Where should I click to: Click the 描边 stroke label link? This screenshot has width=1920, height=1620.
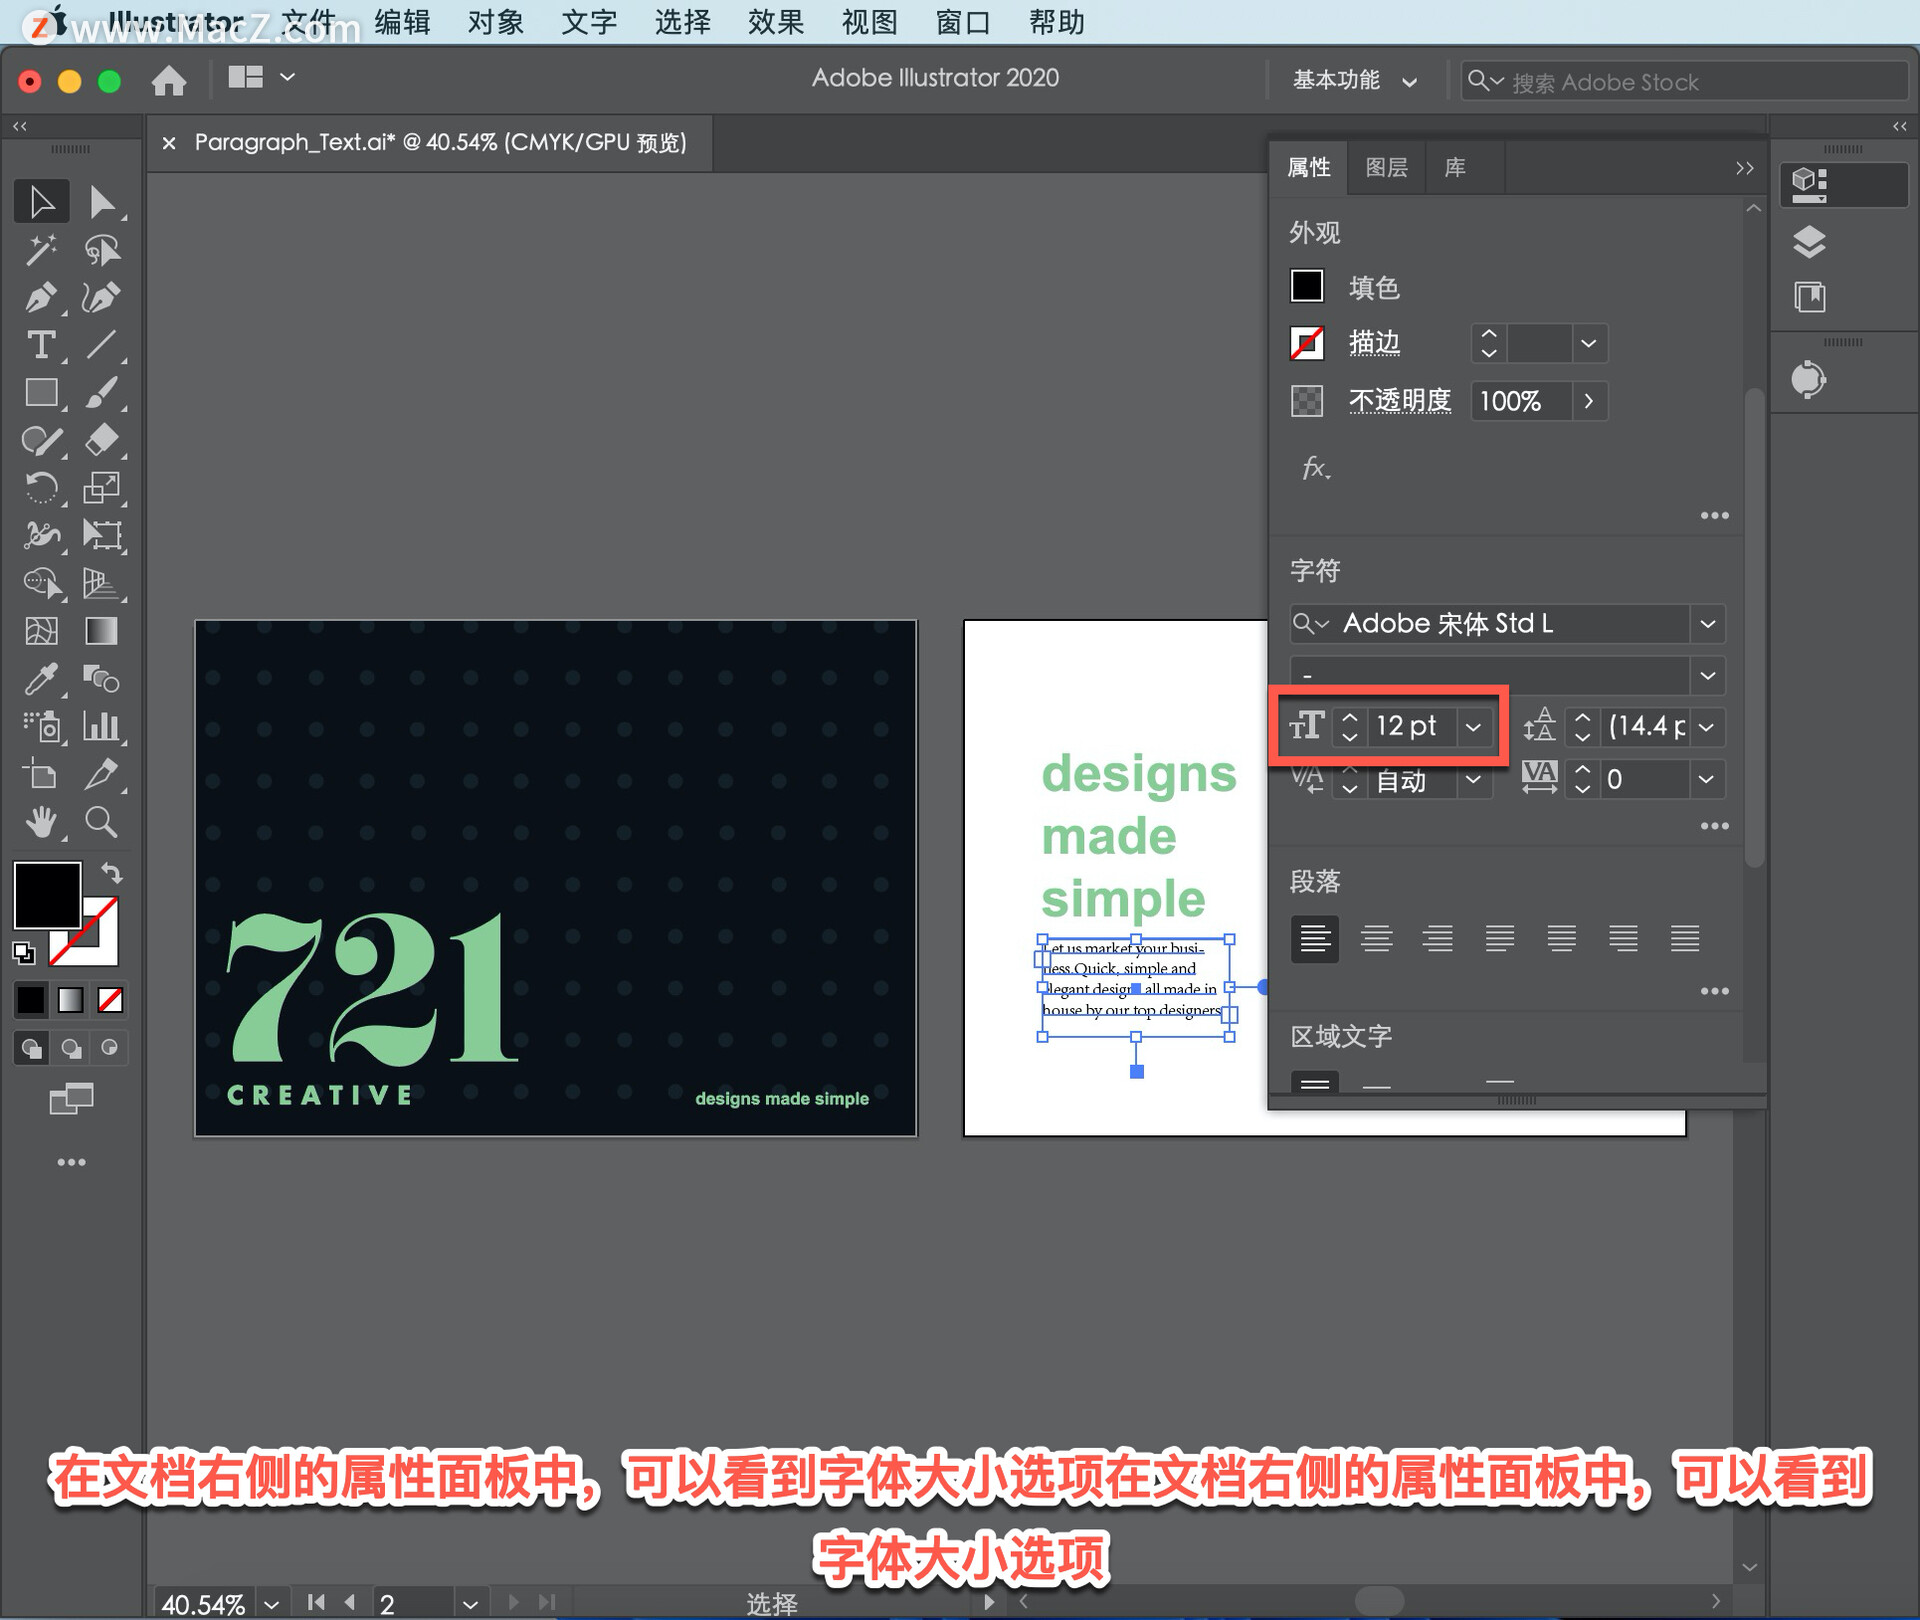pyautogui.click(x=1374, y=343)
